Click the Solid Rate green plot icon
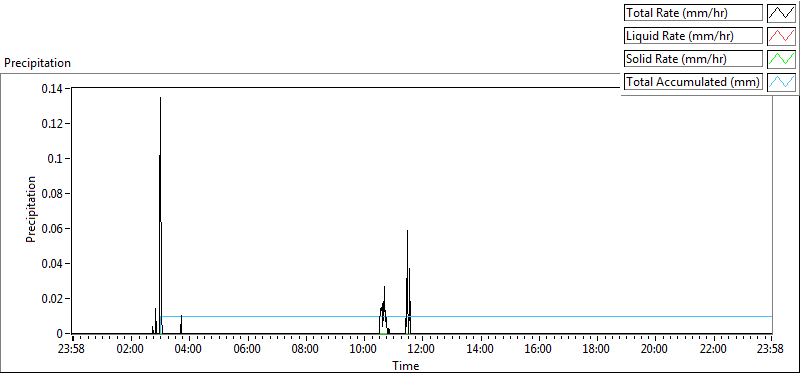This screenshot has width=800, height=373. pos(781,59)
